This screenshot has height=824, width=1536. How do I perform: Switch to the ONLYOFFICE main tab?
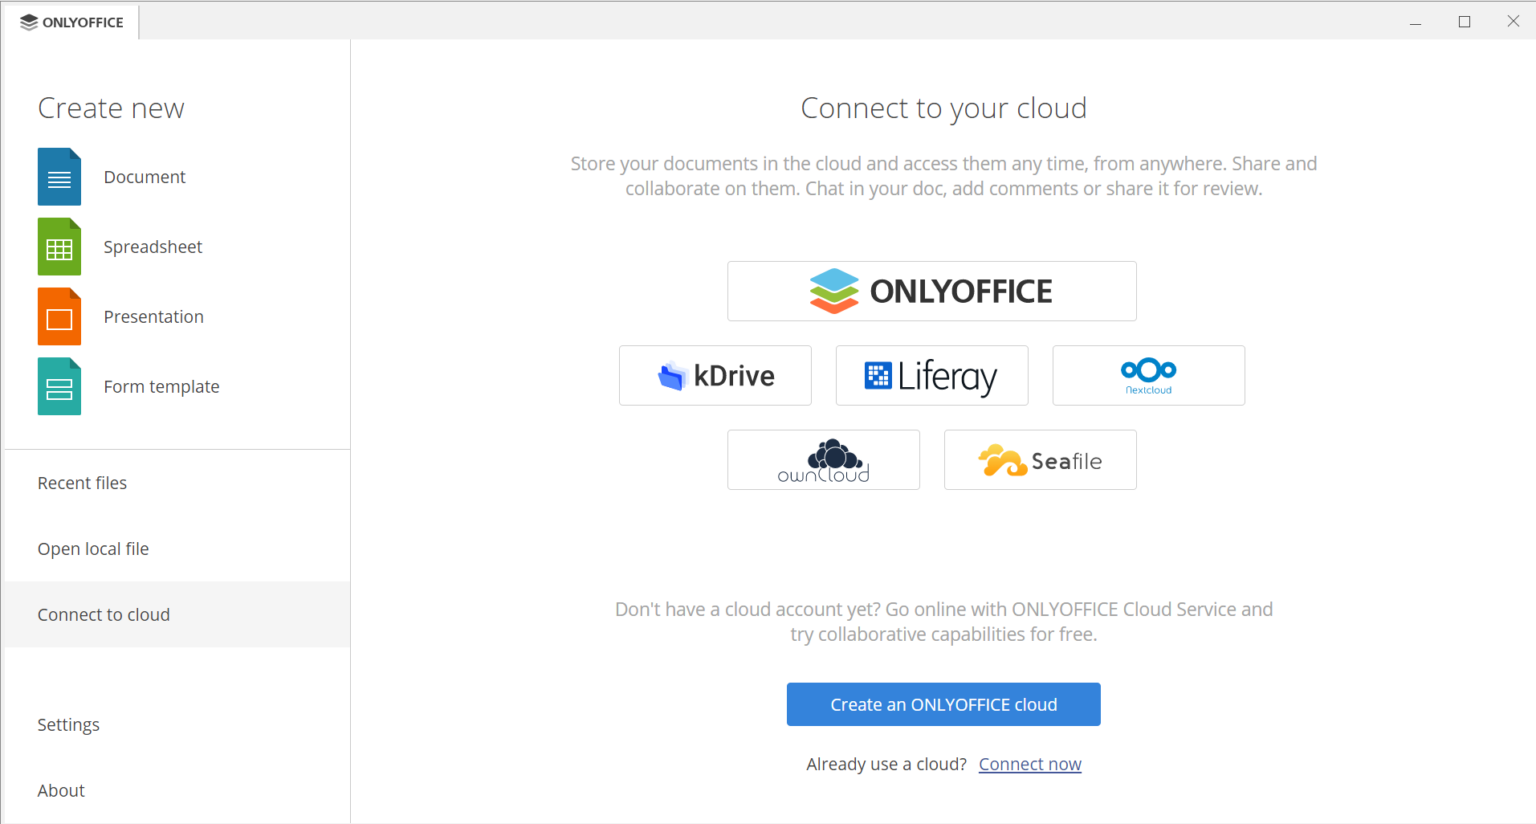click(x=70, y=21)
